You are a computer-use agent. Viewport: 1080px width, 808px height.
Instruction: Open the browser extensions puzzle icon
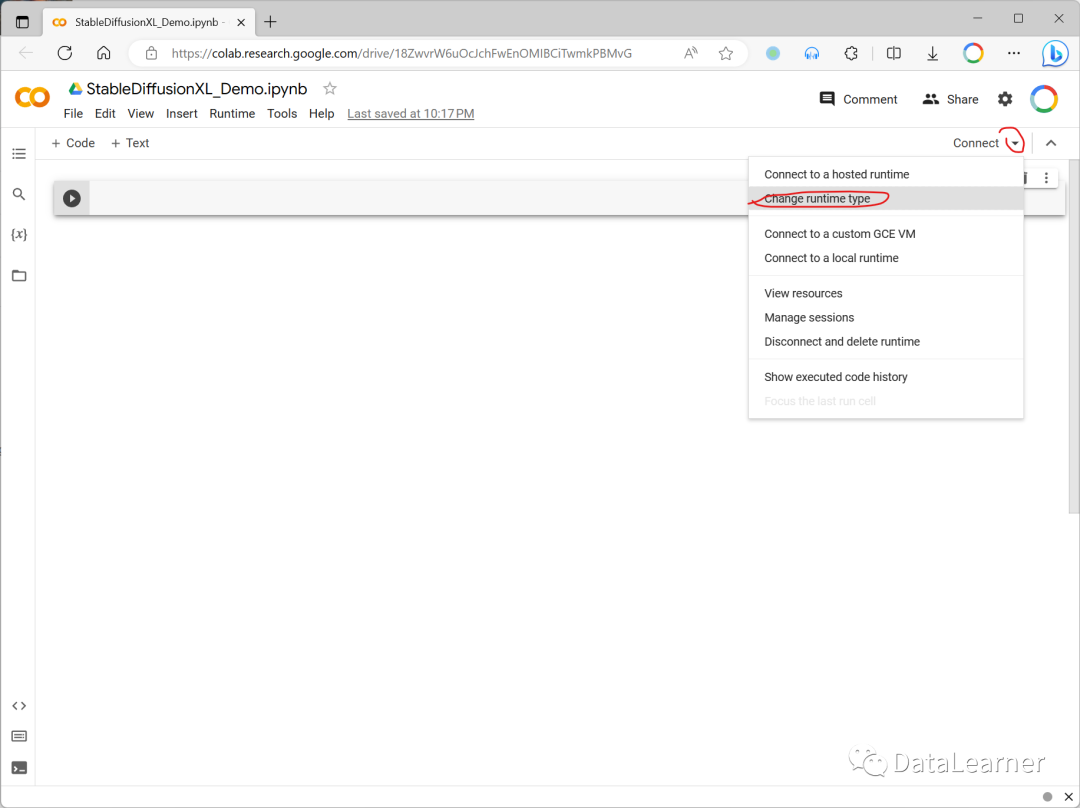[851, 53]
